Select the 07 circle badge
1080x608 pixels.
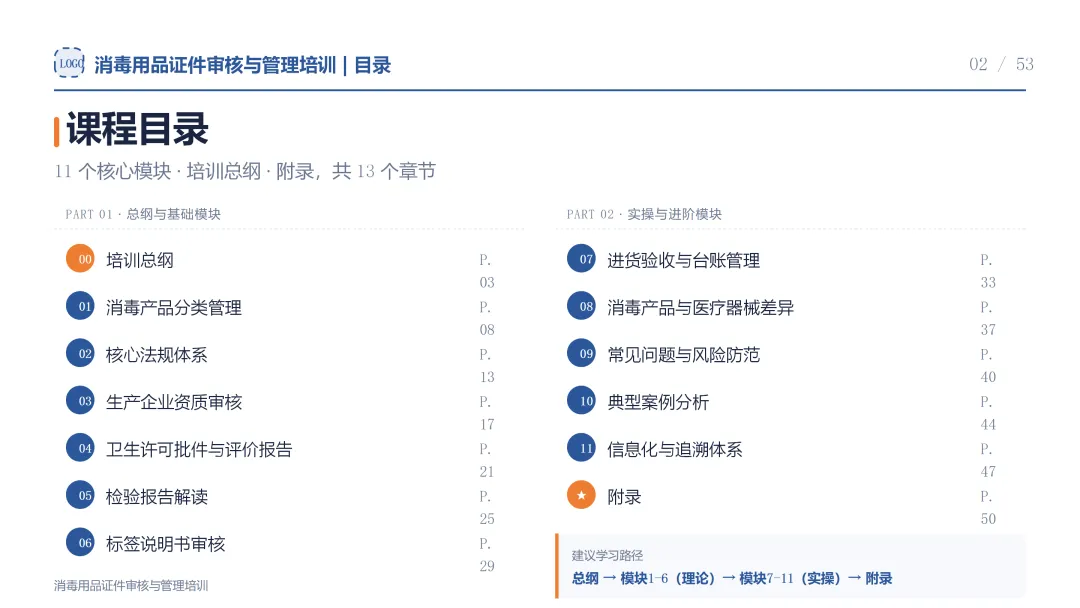[x=581, y=259]
